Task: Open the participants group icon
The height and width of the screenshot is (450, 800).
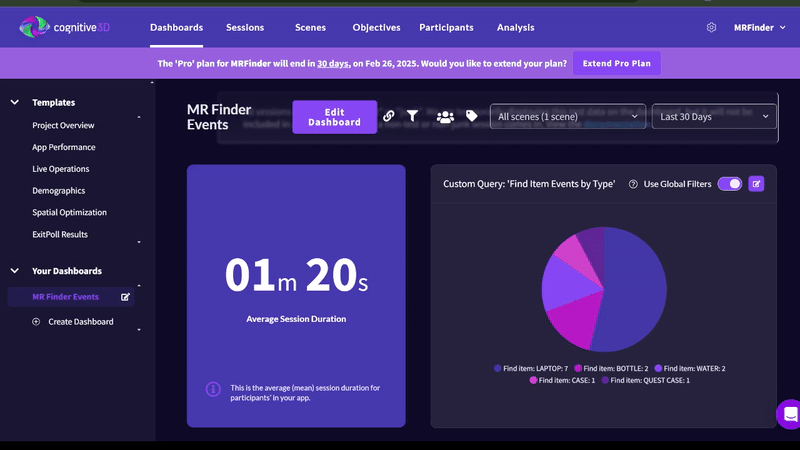Action: click(445, 117)
